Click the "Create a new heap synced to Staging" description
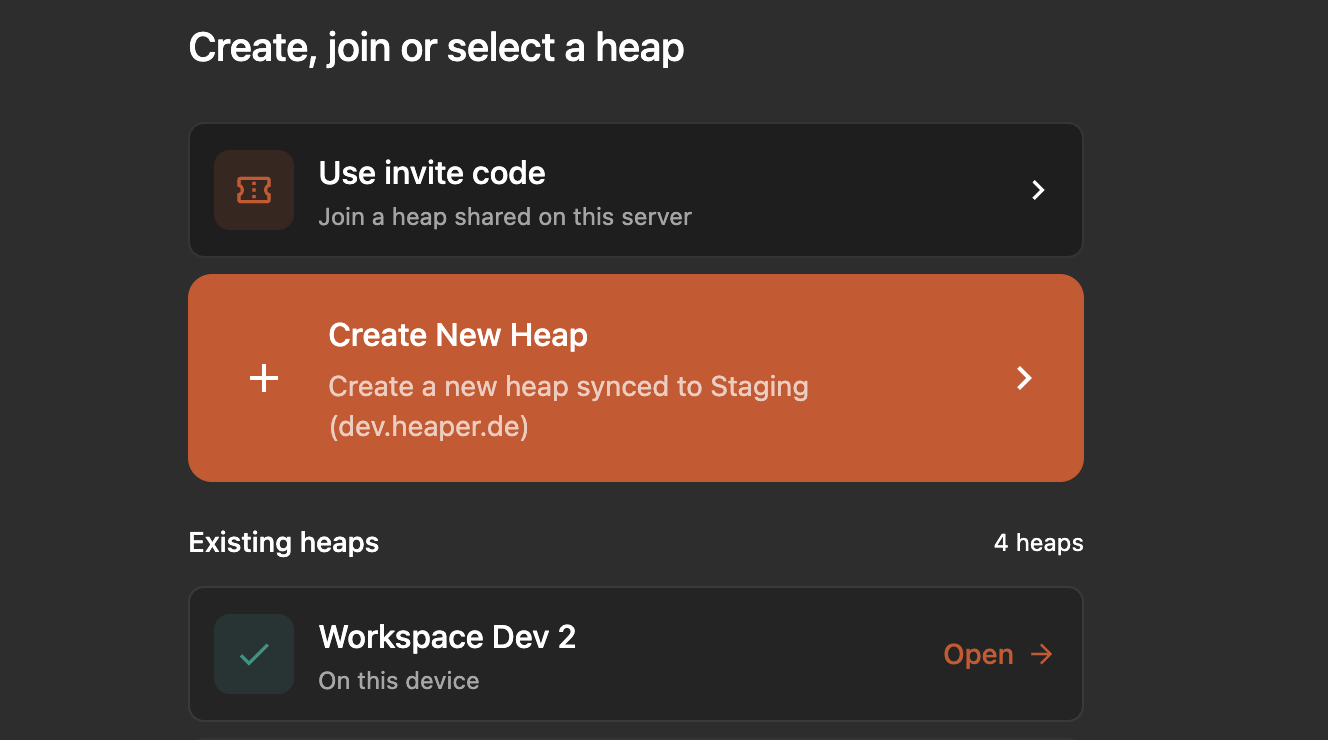1328x740 pixels. [568, 406]
